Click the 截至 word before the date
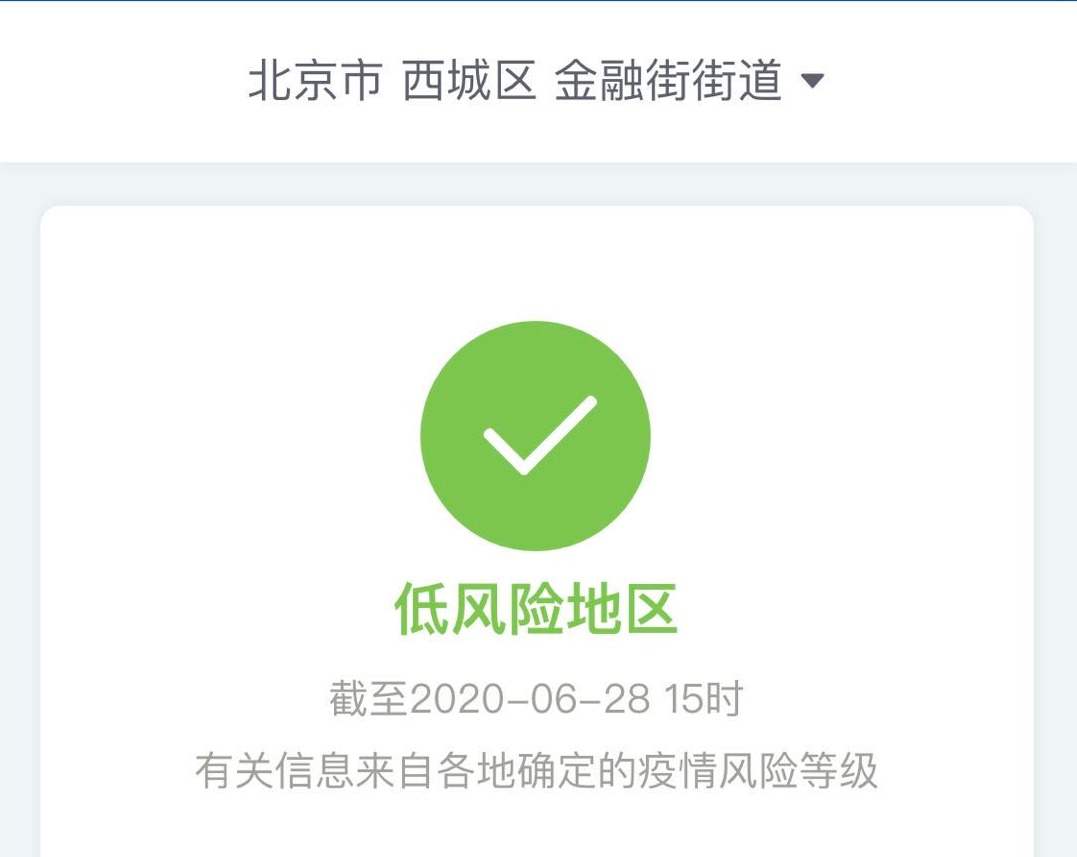The image size is (1077, 857). (x=369, y=699)
